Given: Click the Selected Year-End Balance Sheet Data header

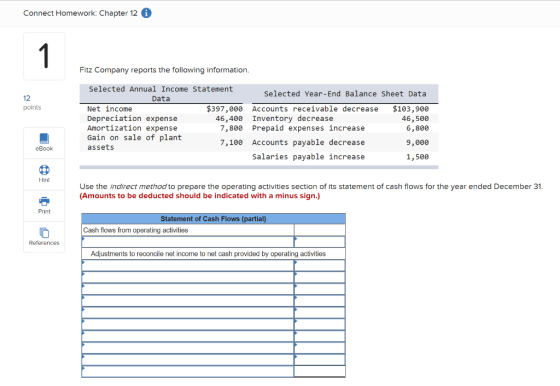Looking at the screenshot, I should pos(345,94).
